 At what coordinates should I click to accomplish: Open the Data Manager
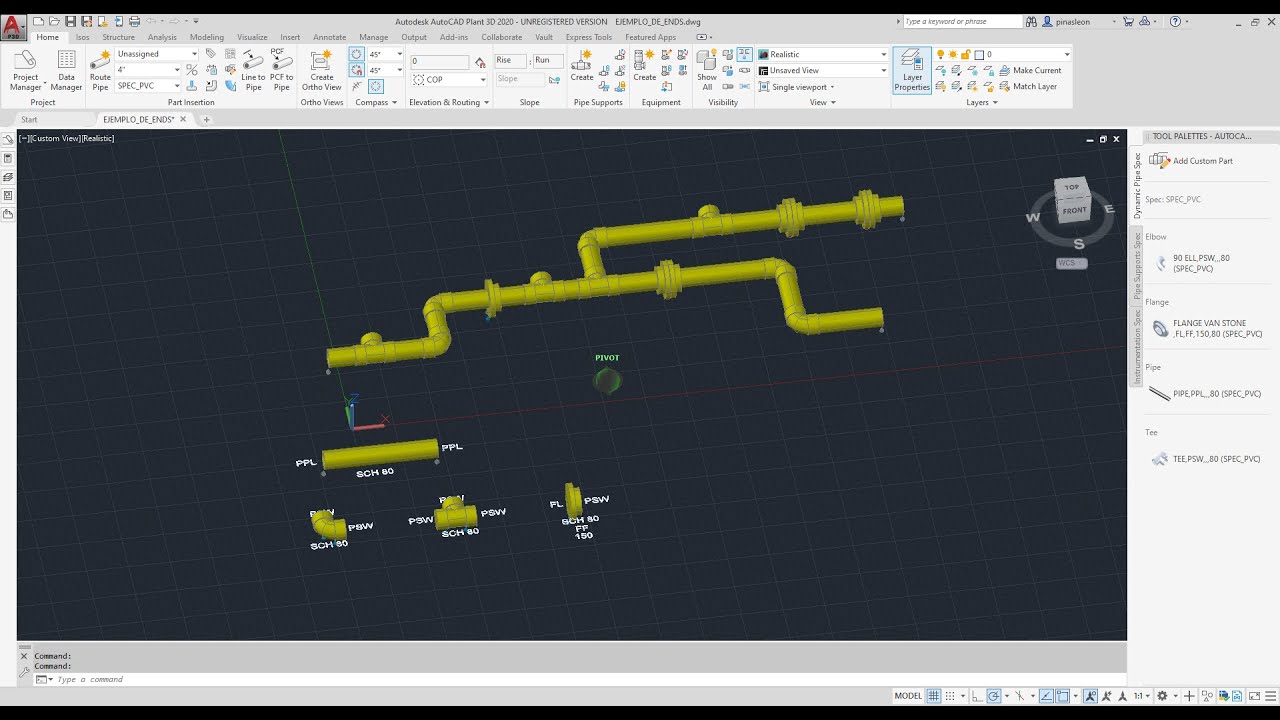point(66,70)
